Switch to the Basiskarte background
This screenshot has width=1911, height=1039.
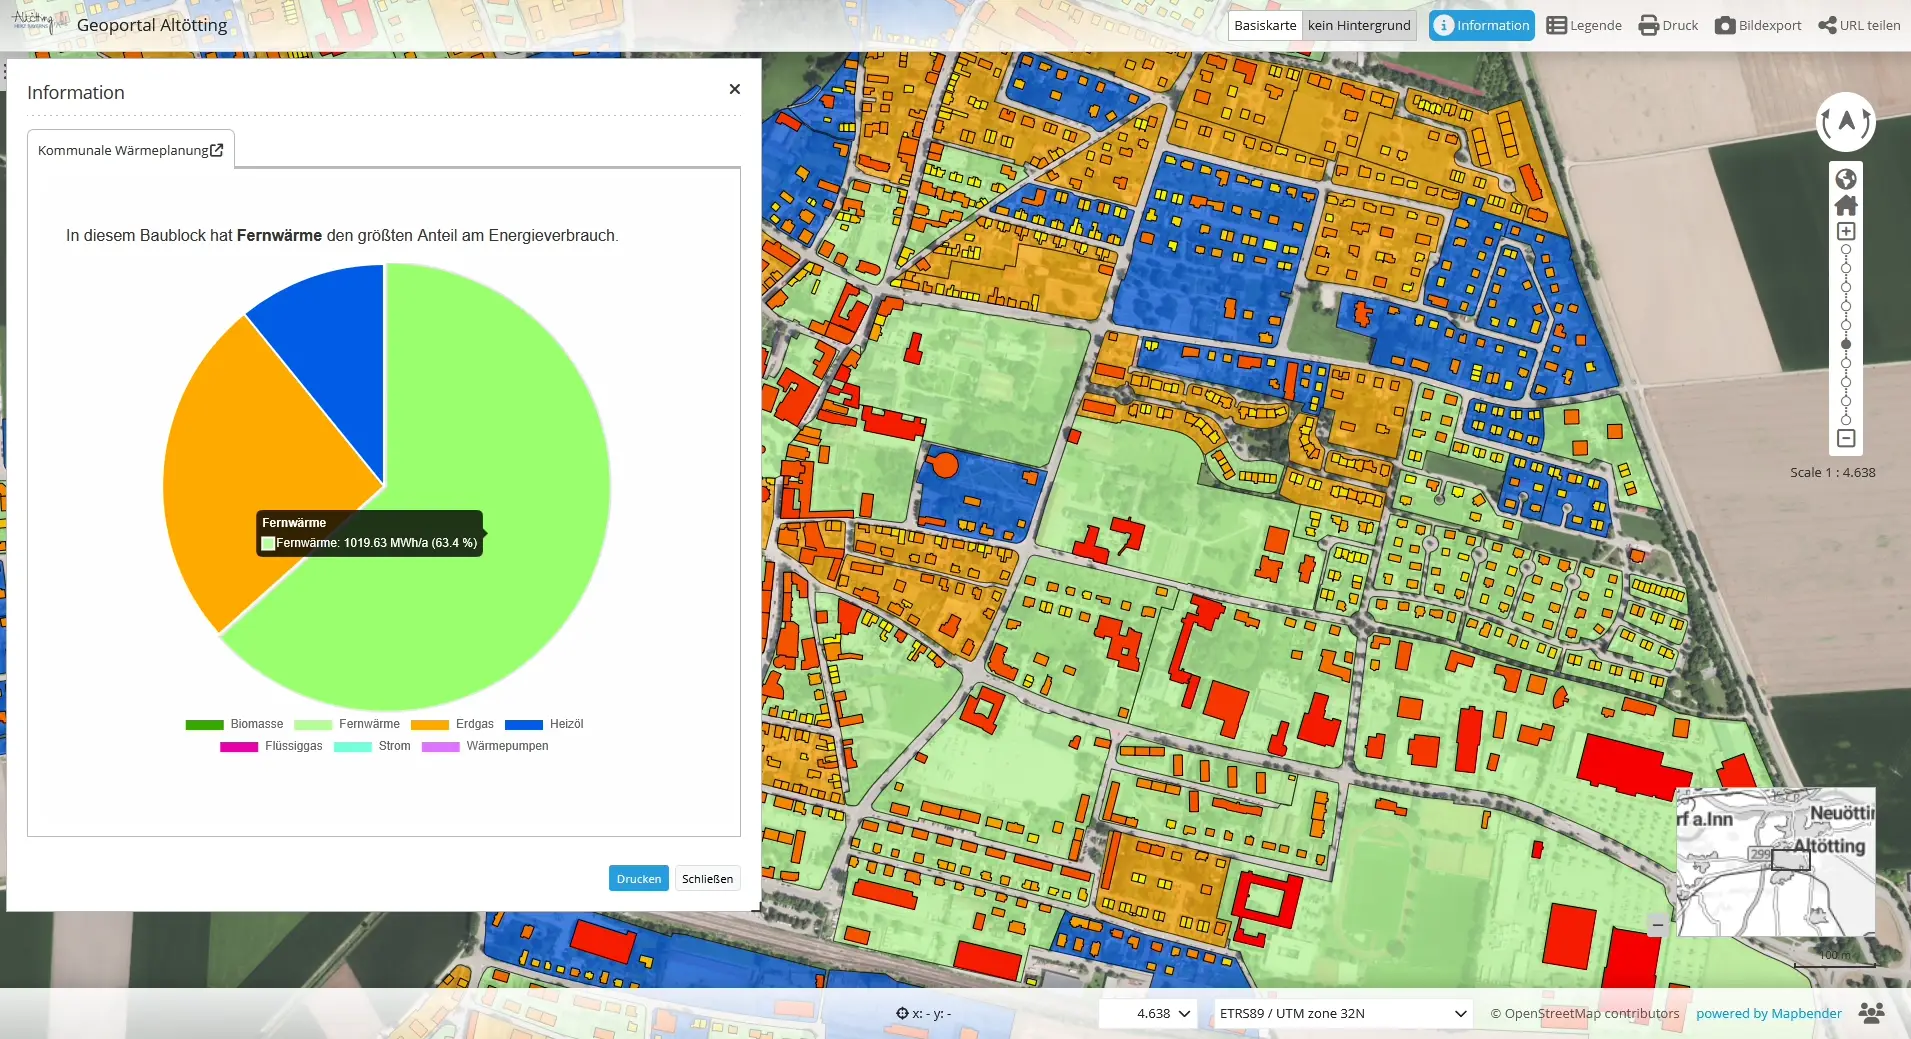[1265, 26]
